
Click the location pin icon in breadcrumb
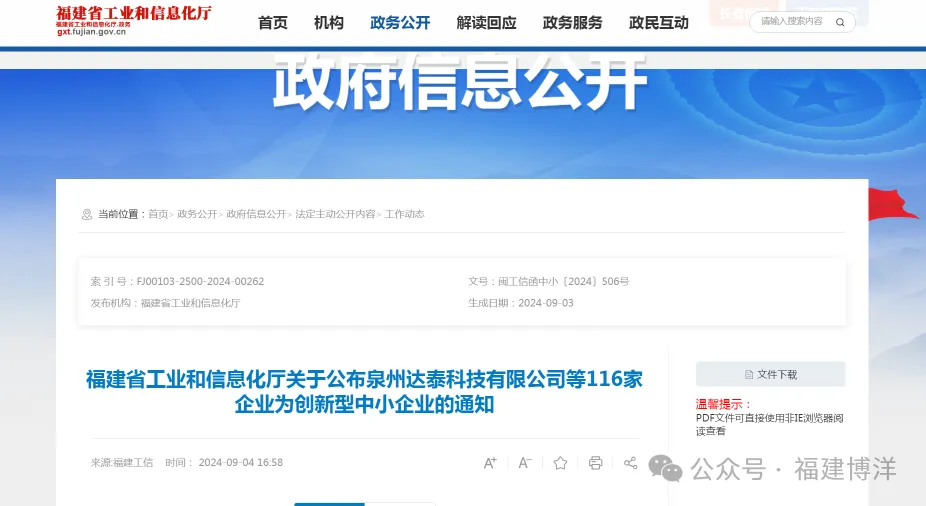[87, 214]
